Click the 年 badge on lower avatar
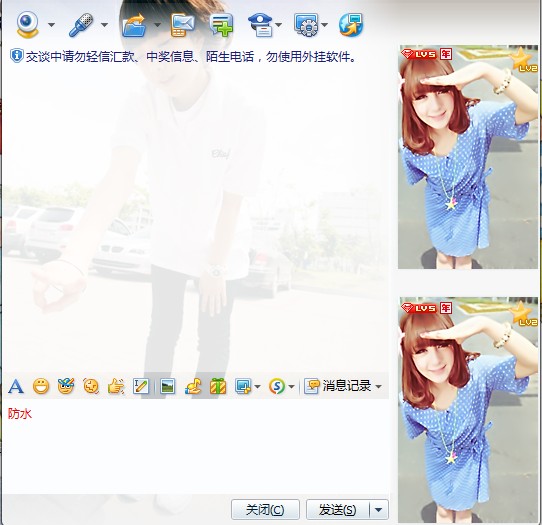The height and width of the screenshot is (525, 542). coord(446,308)
